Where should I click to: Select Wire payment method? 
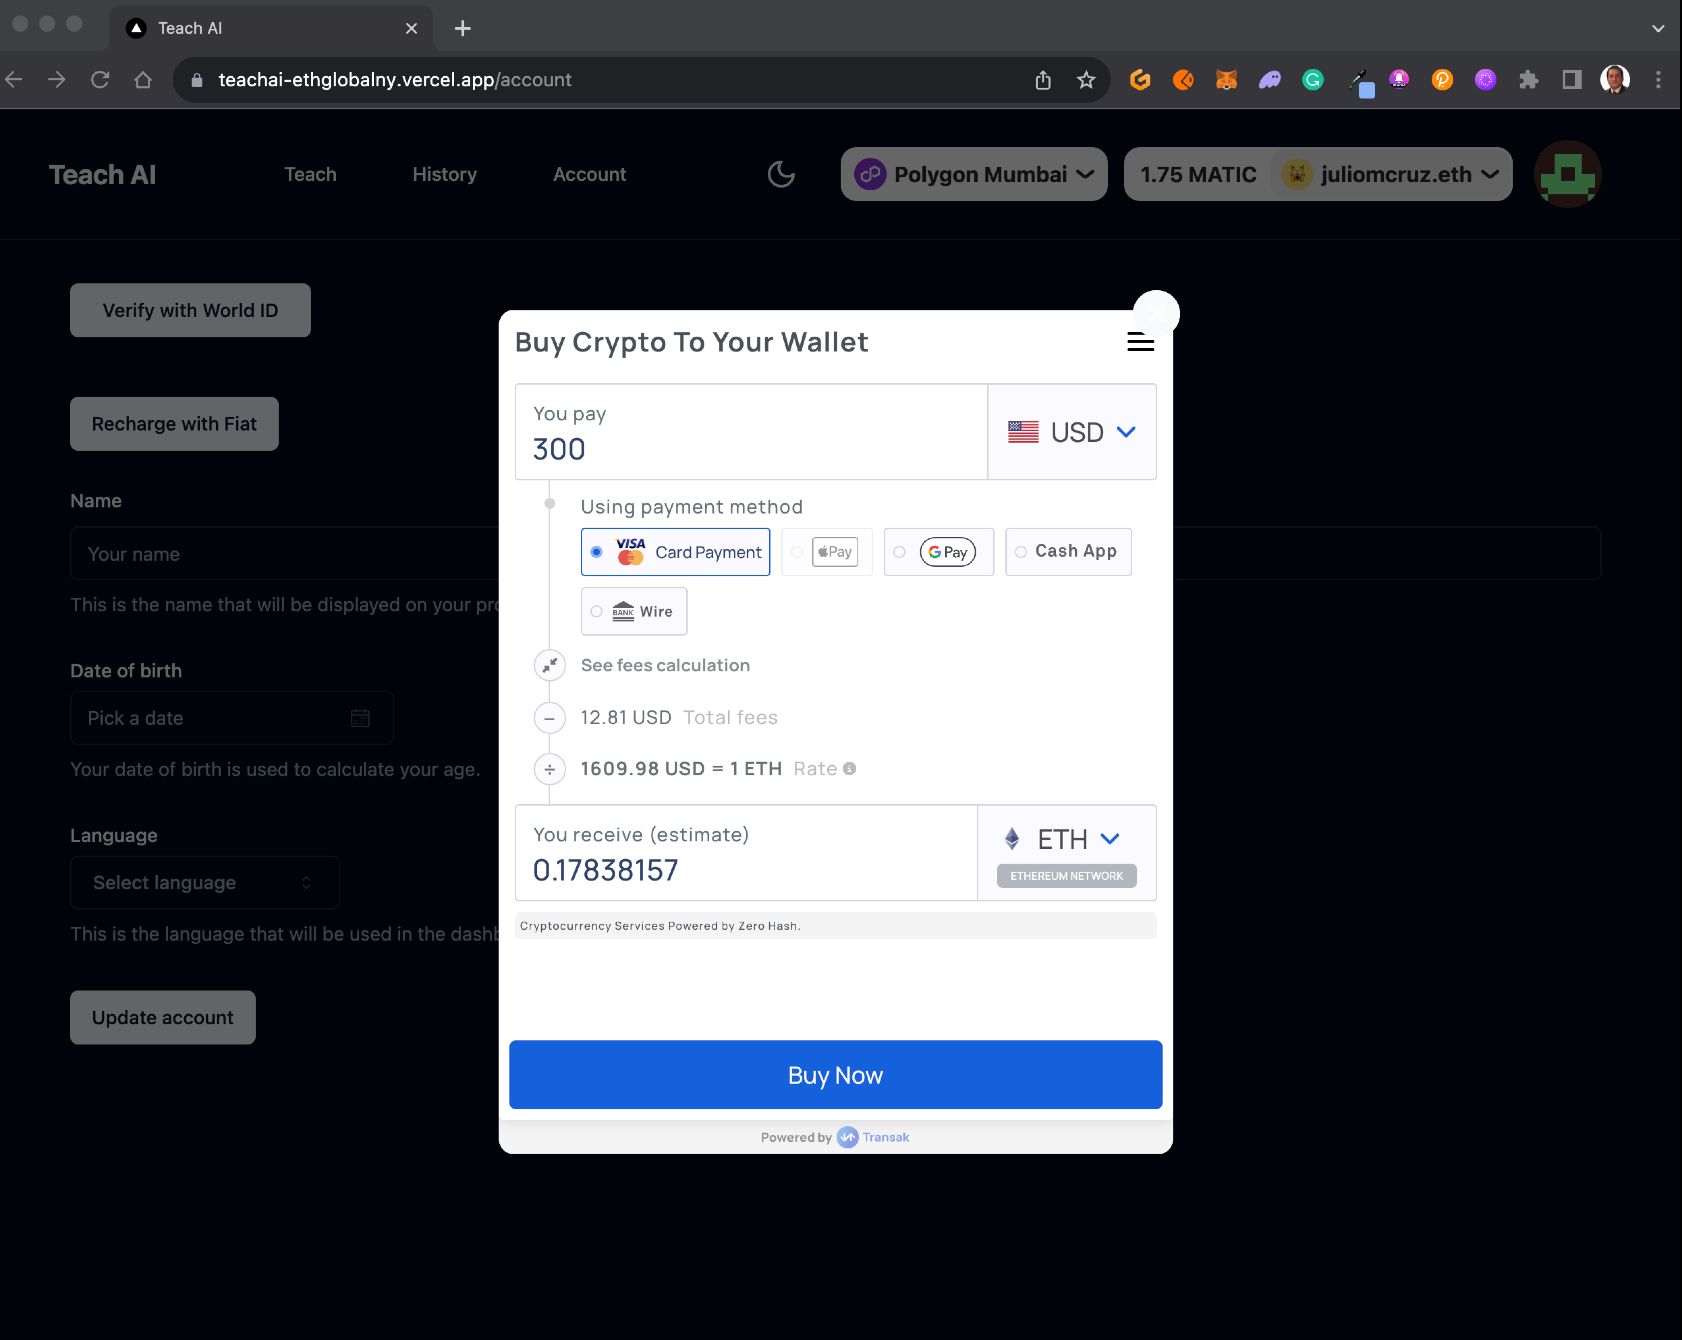634,611
